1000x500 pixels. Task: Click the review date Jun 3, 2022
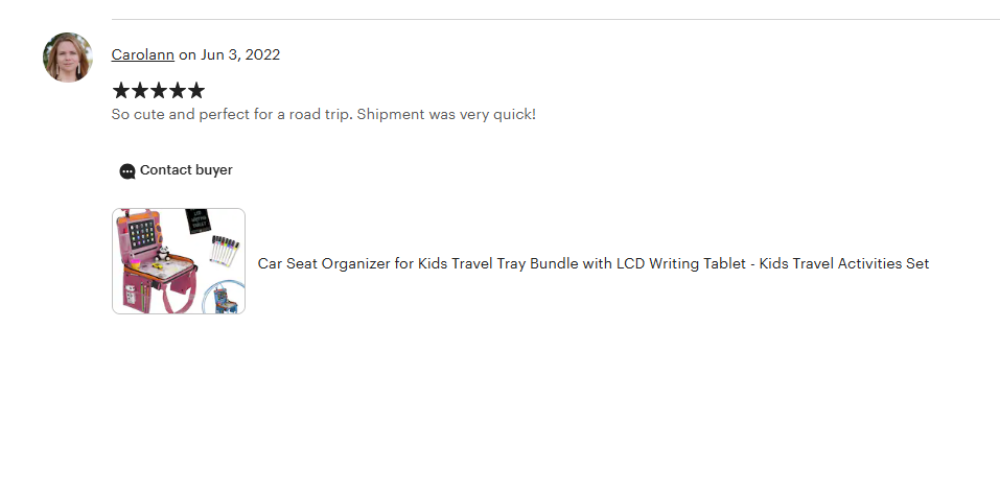240,55
